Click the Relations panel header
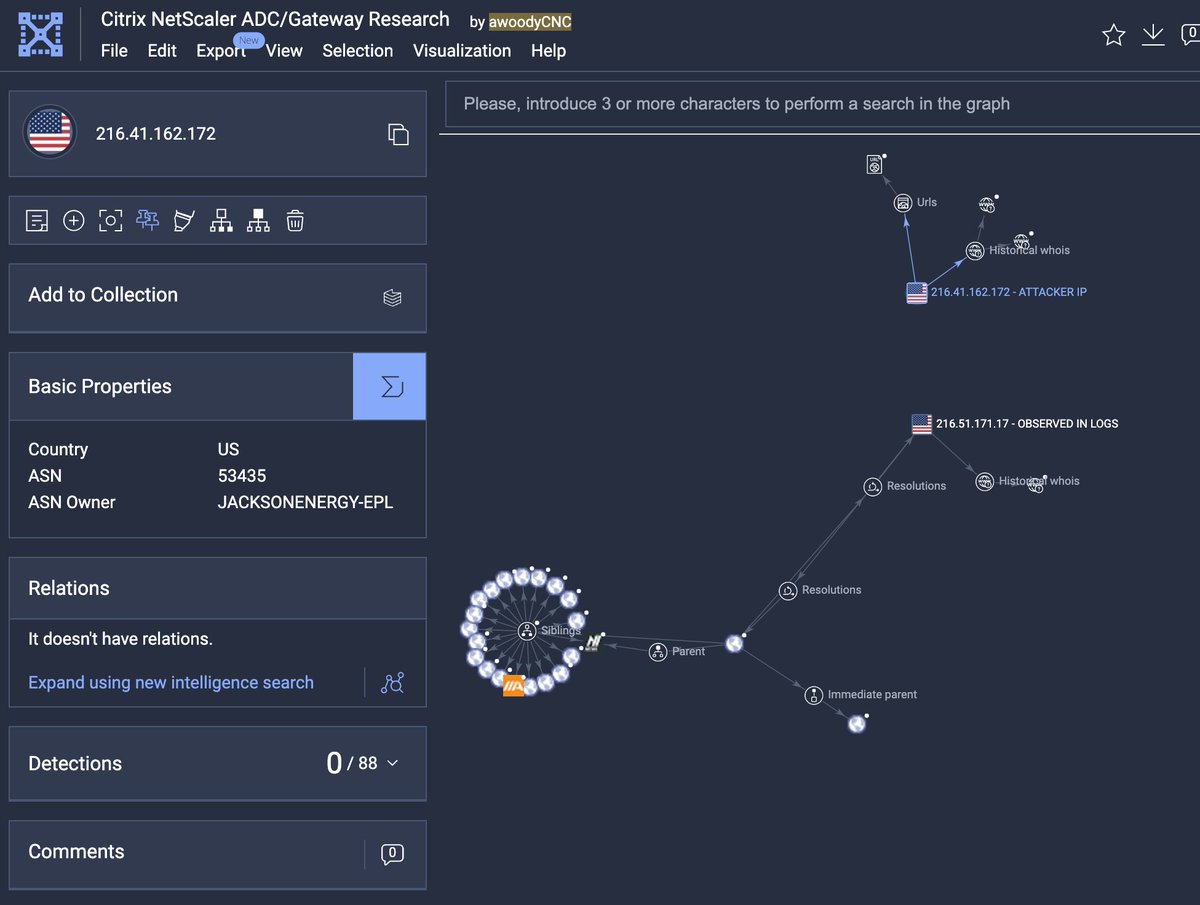 [x=217, y=588]
